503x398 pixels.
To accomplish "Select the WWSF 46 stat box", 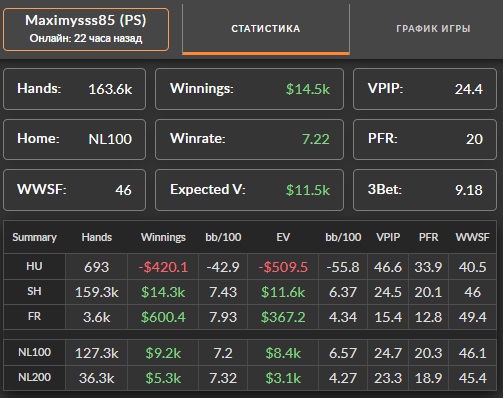I will [74, 190].
